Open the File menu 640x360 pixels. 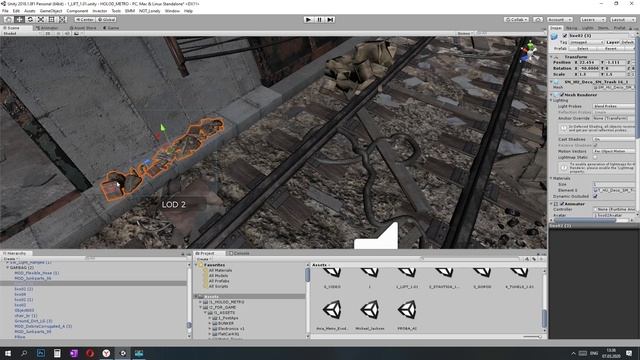(5, 11)
